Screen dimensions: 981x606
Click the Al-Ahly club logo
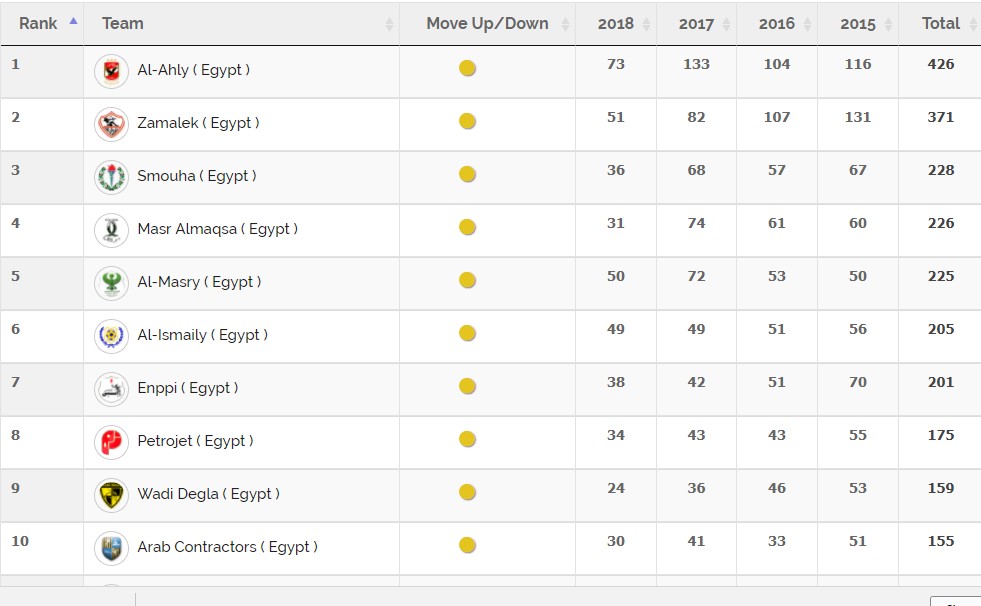(x=111, y=71)
